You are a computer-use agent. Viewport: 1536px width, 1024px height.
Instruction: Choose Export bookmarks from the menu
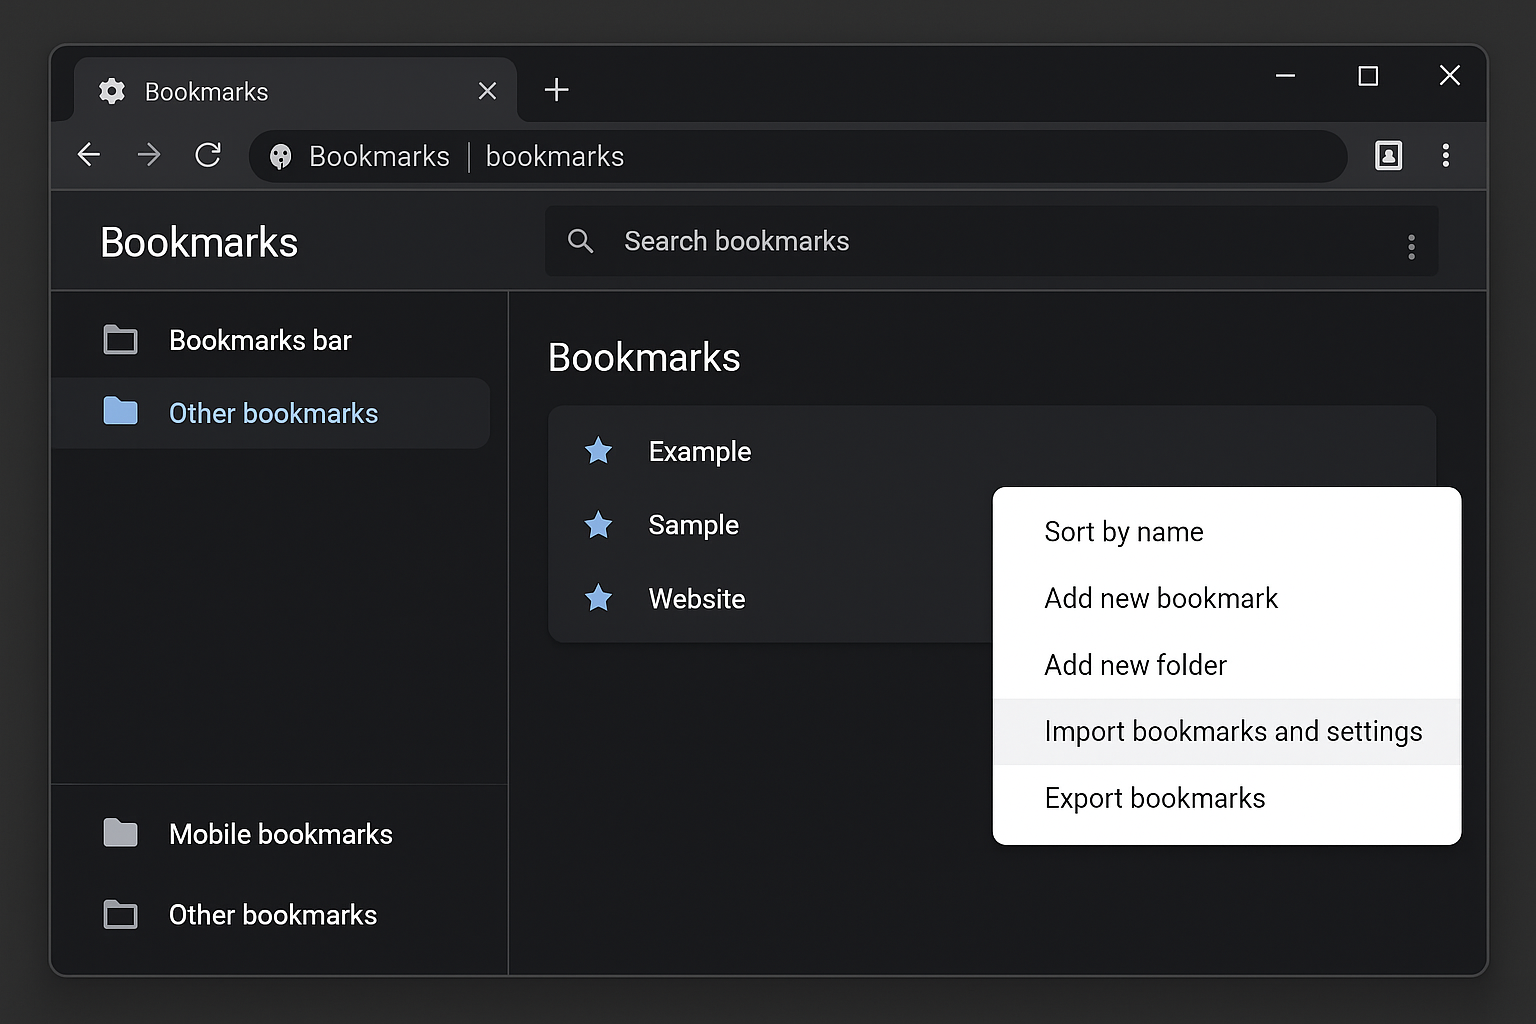(1154, 797)
